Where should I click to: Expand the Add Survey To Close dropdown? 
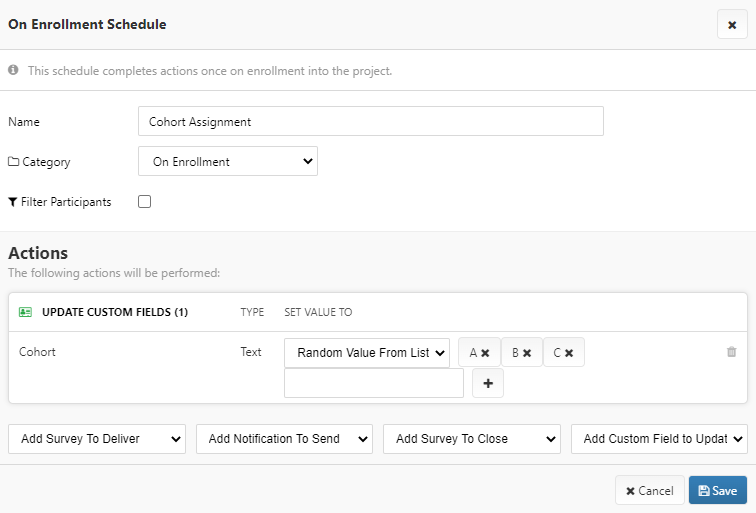coord(472,438)
